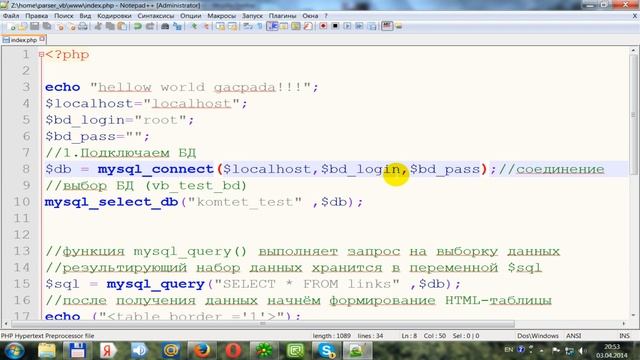This screenshot has width=640, height=360.
Task: Click the Playback macro icon
Action: pyautogui.click(x=347, y=27)
